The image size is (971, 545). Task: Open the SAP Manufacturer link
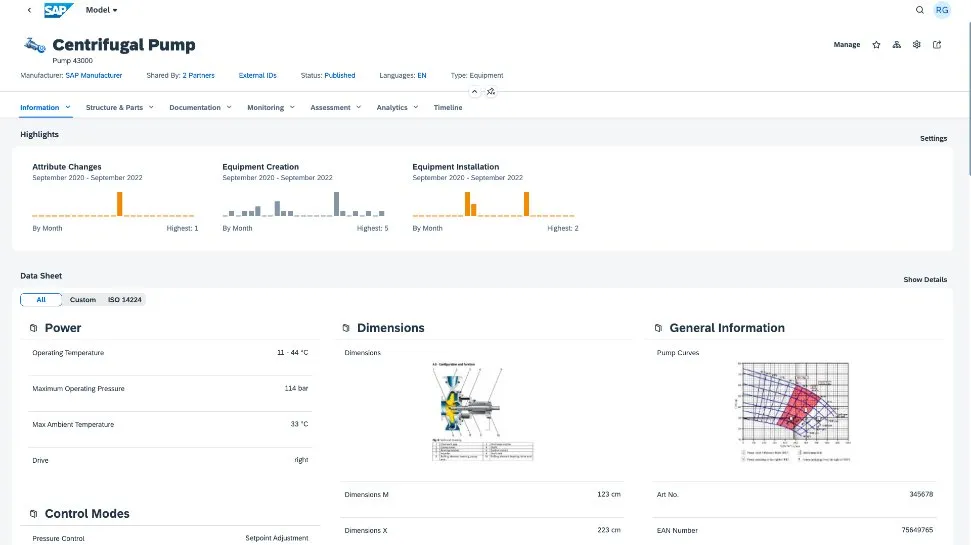[x=94, y=76]
